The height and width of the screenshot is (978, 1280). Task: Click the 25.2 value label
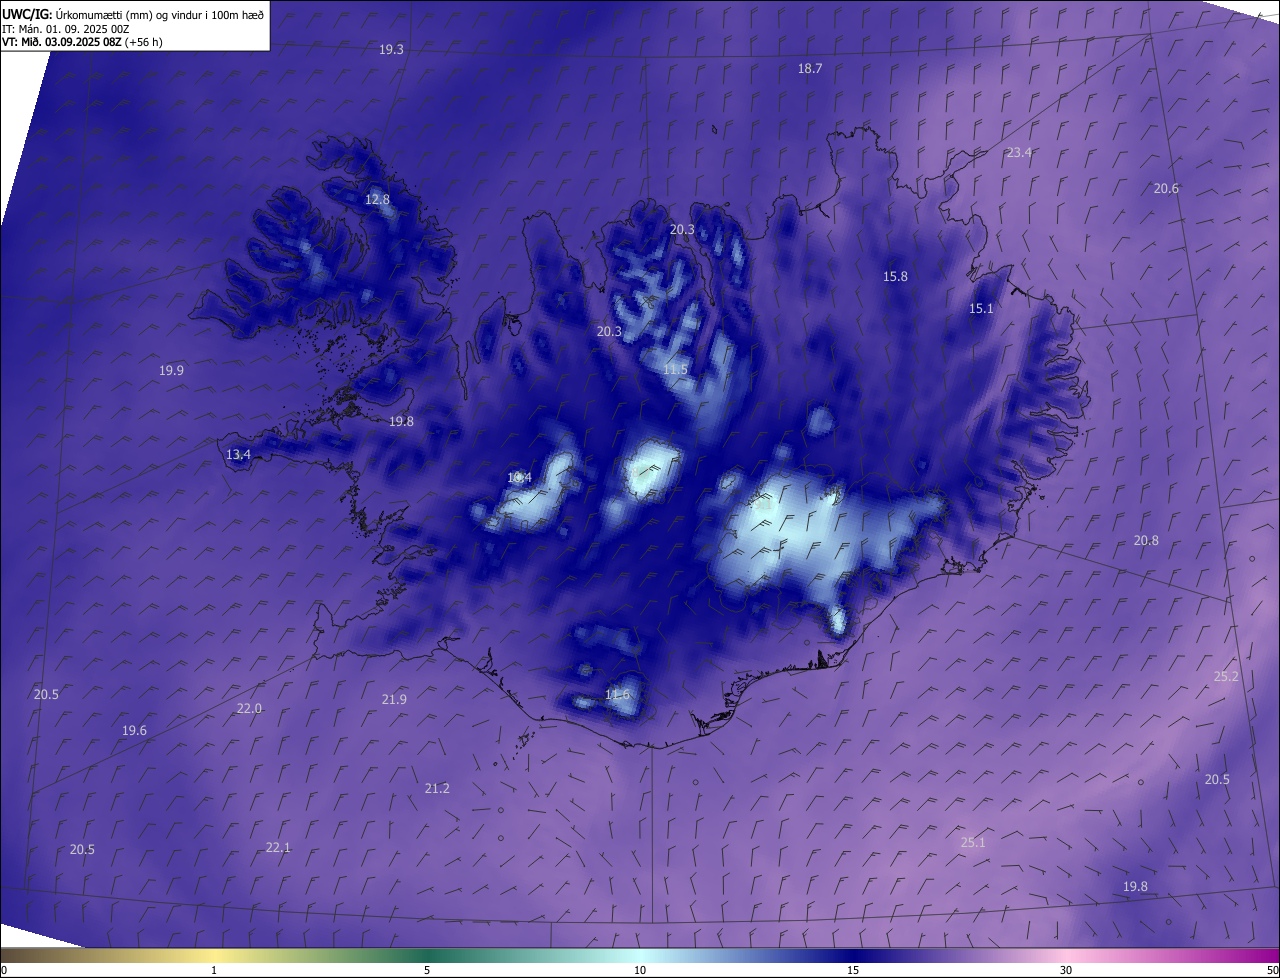pyautogui.click(x=1226, y=677)
